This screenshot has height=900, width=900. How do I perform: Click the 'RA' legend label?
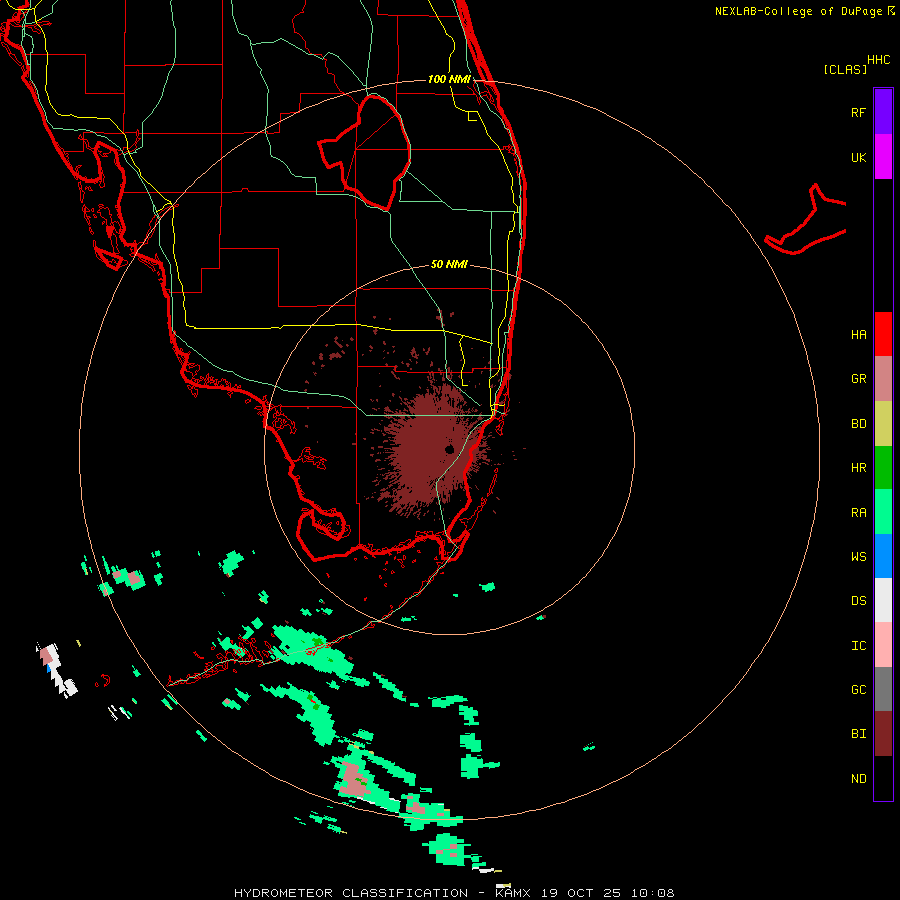click(x=858, y=513)
